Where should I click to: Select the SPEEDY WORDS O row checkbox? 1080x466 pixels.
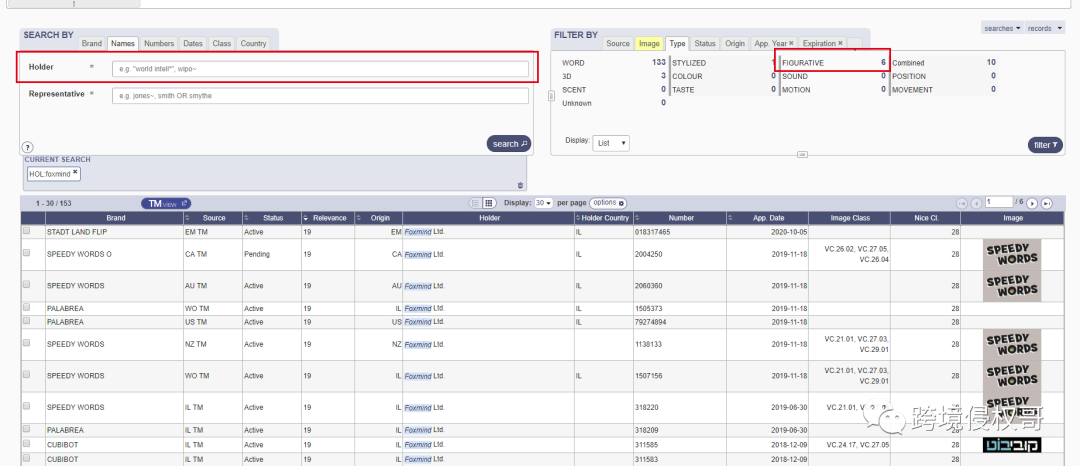[27, 254]
